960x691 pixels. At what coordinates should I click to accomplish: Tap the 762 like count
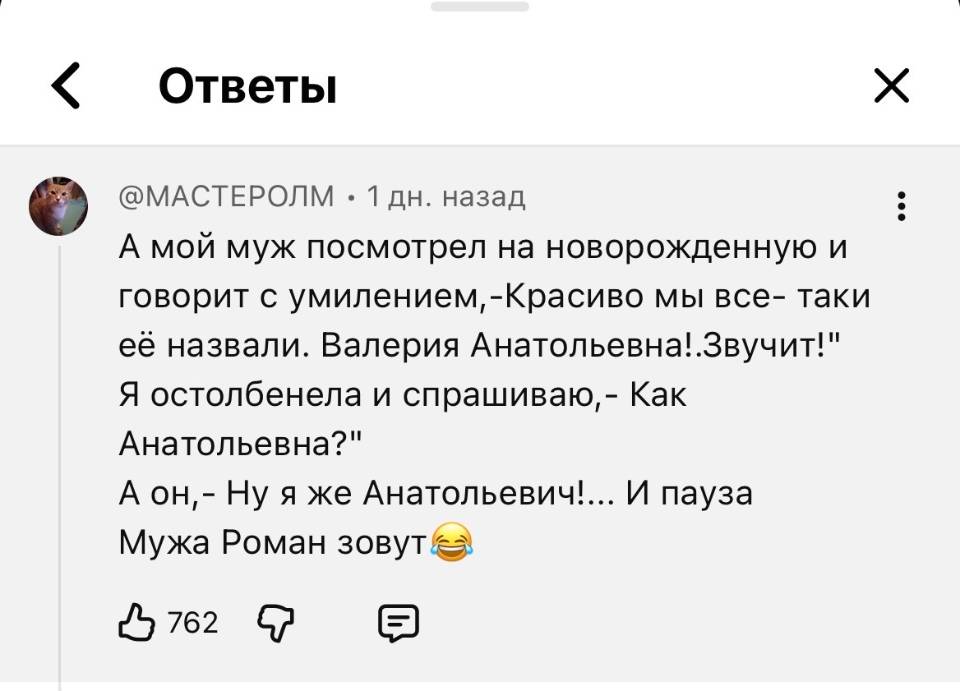(192, 622)
